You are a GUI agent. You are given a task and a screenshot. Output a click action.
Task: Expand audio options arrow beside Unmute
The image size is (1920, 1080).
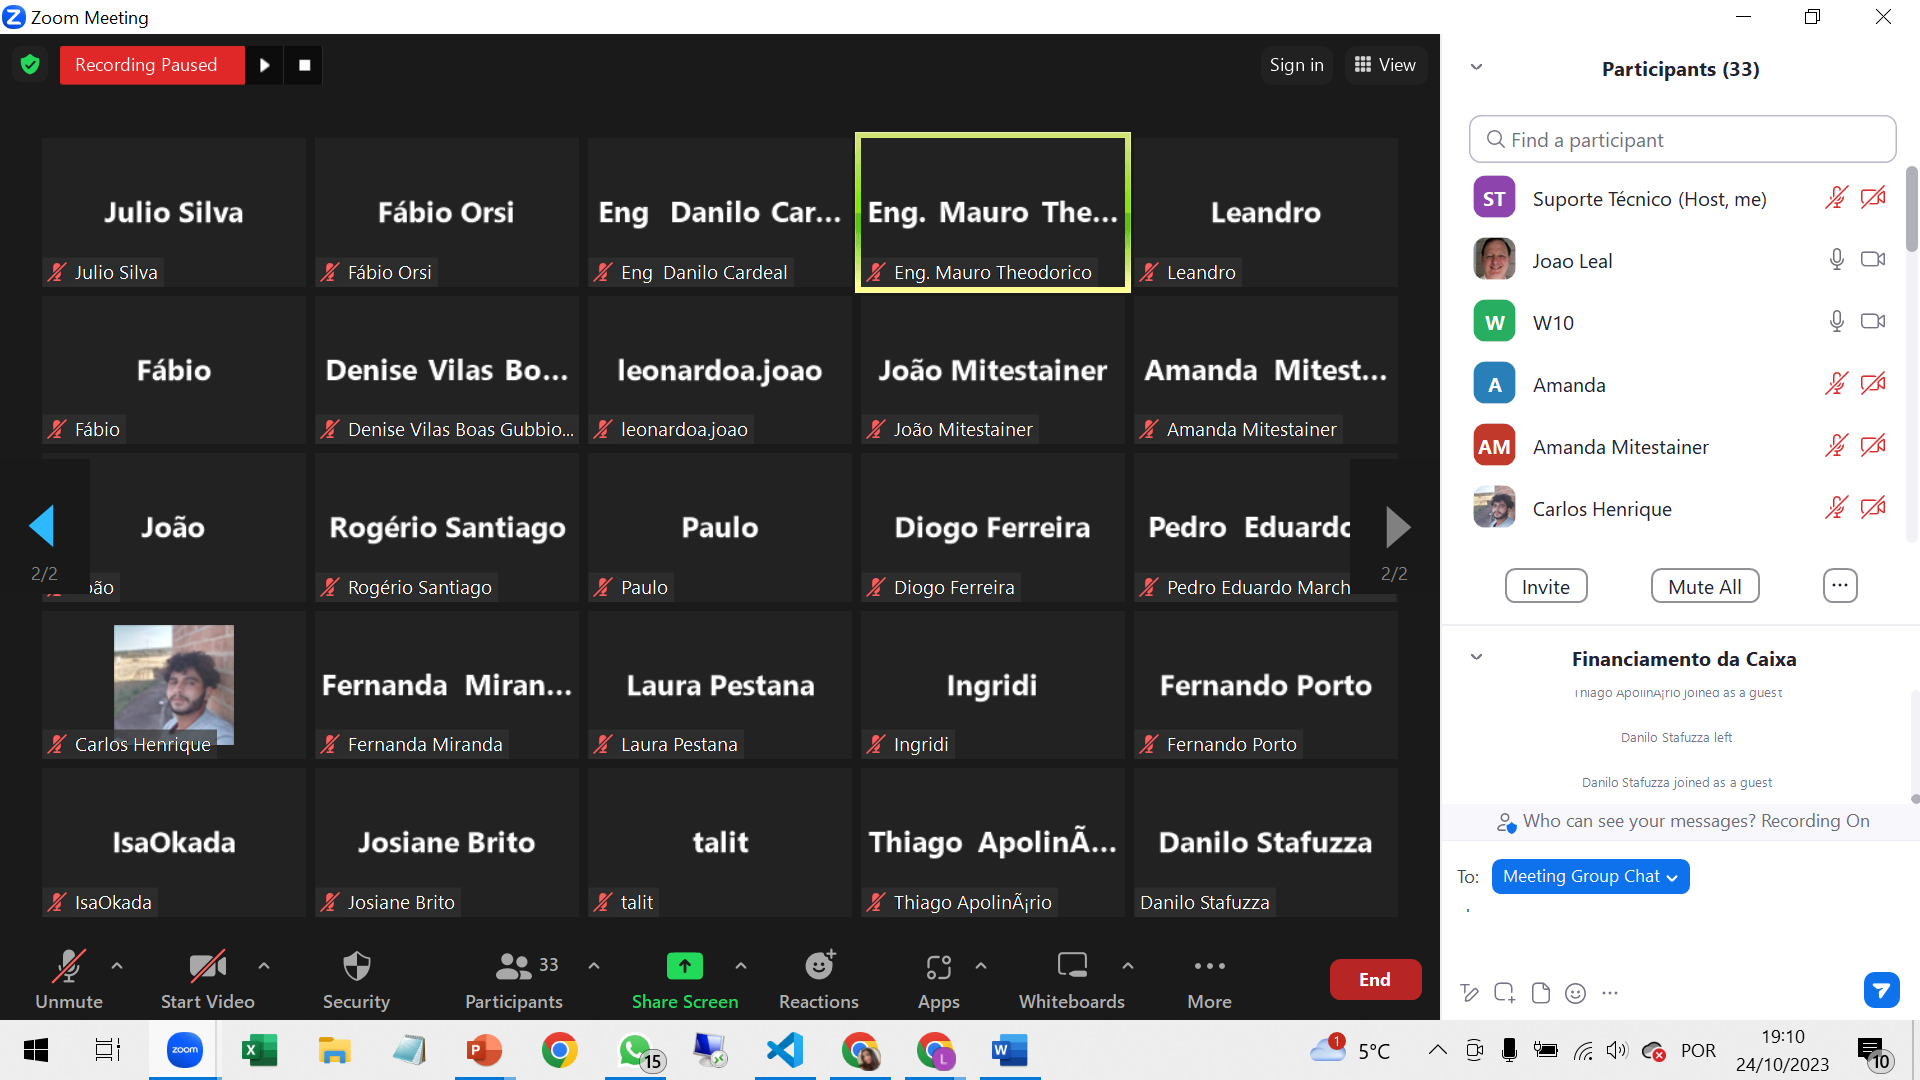117,966
